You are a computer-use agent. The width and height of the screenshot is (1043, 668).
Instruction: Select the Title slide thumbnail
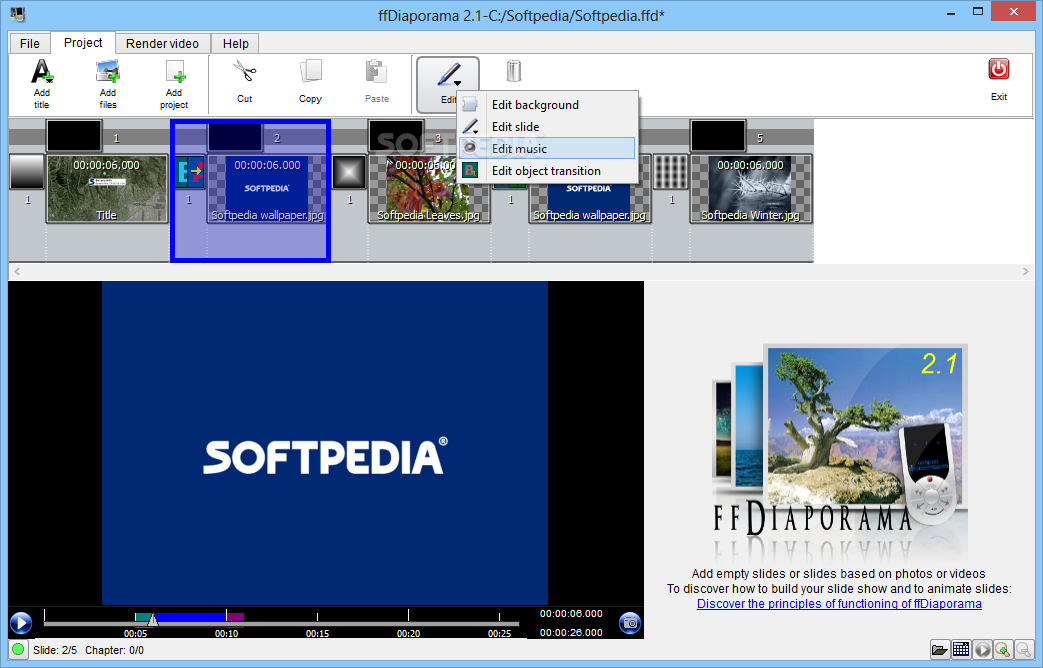coord(106,188)
